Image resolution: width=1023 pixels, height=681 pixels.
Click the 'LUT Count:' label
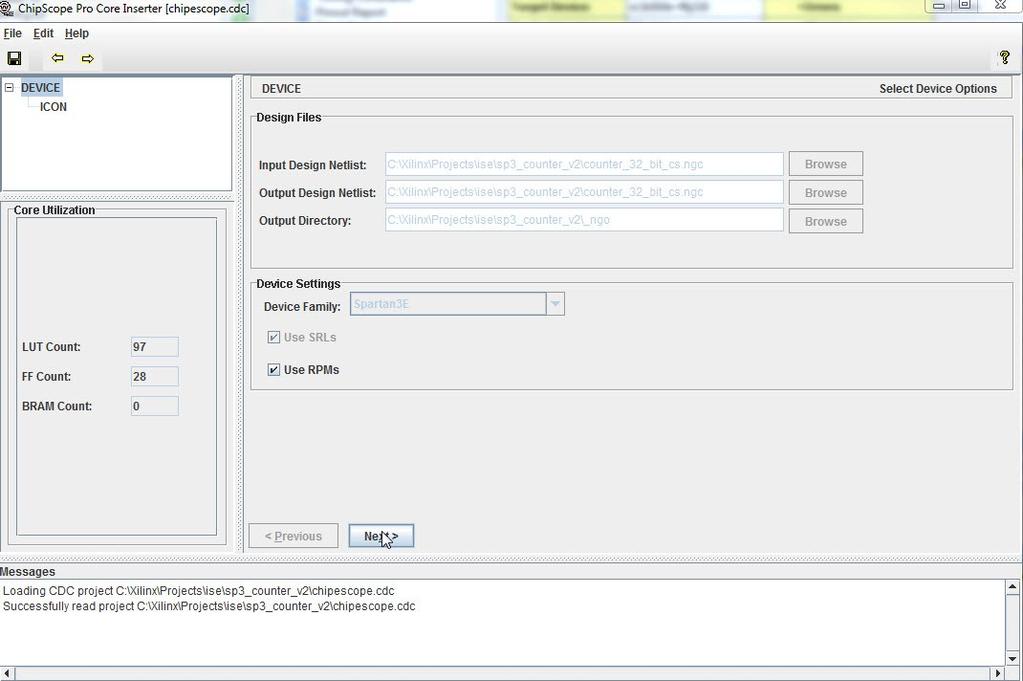click(x=52, y=347)
